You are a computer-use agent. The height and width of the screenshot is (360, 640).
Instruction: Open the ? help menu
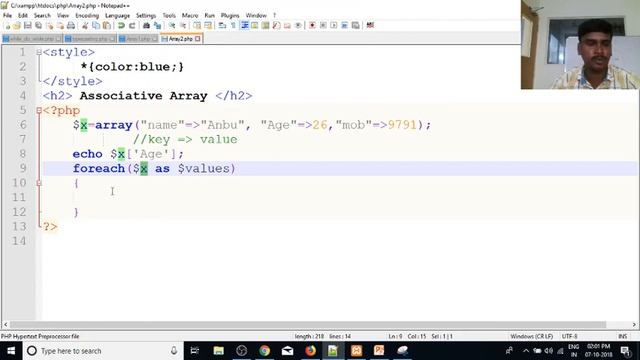[x=274, y=16]
